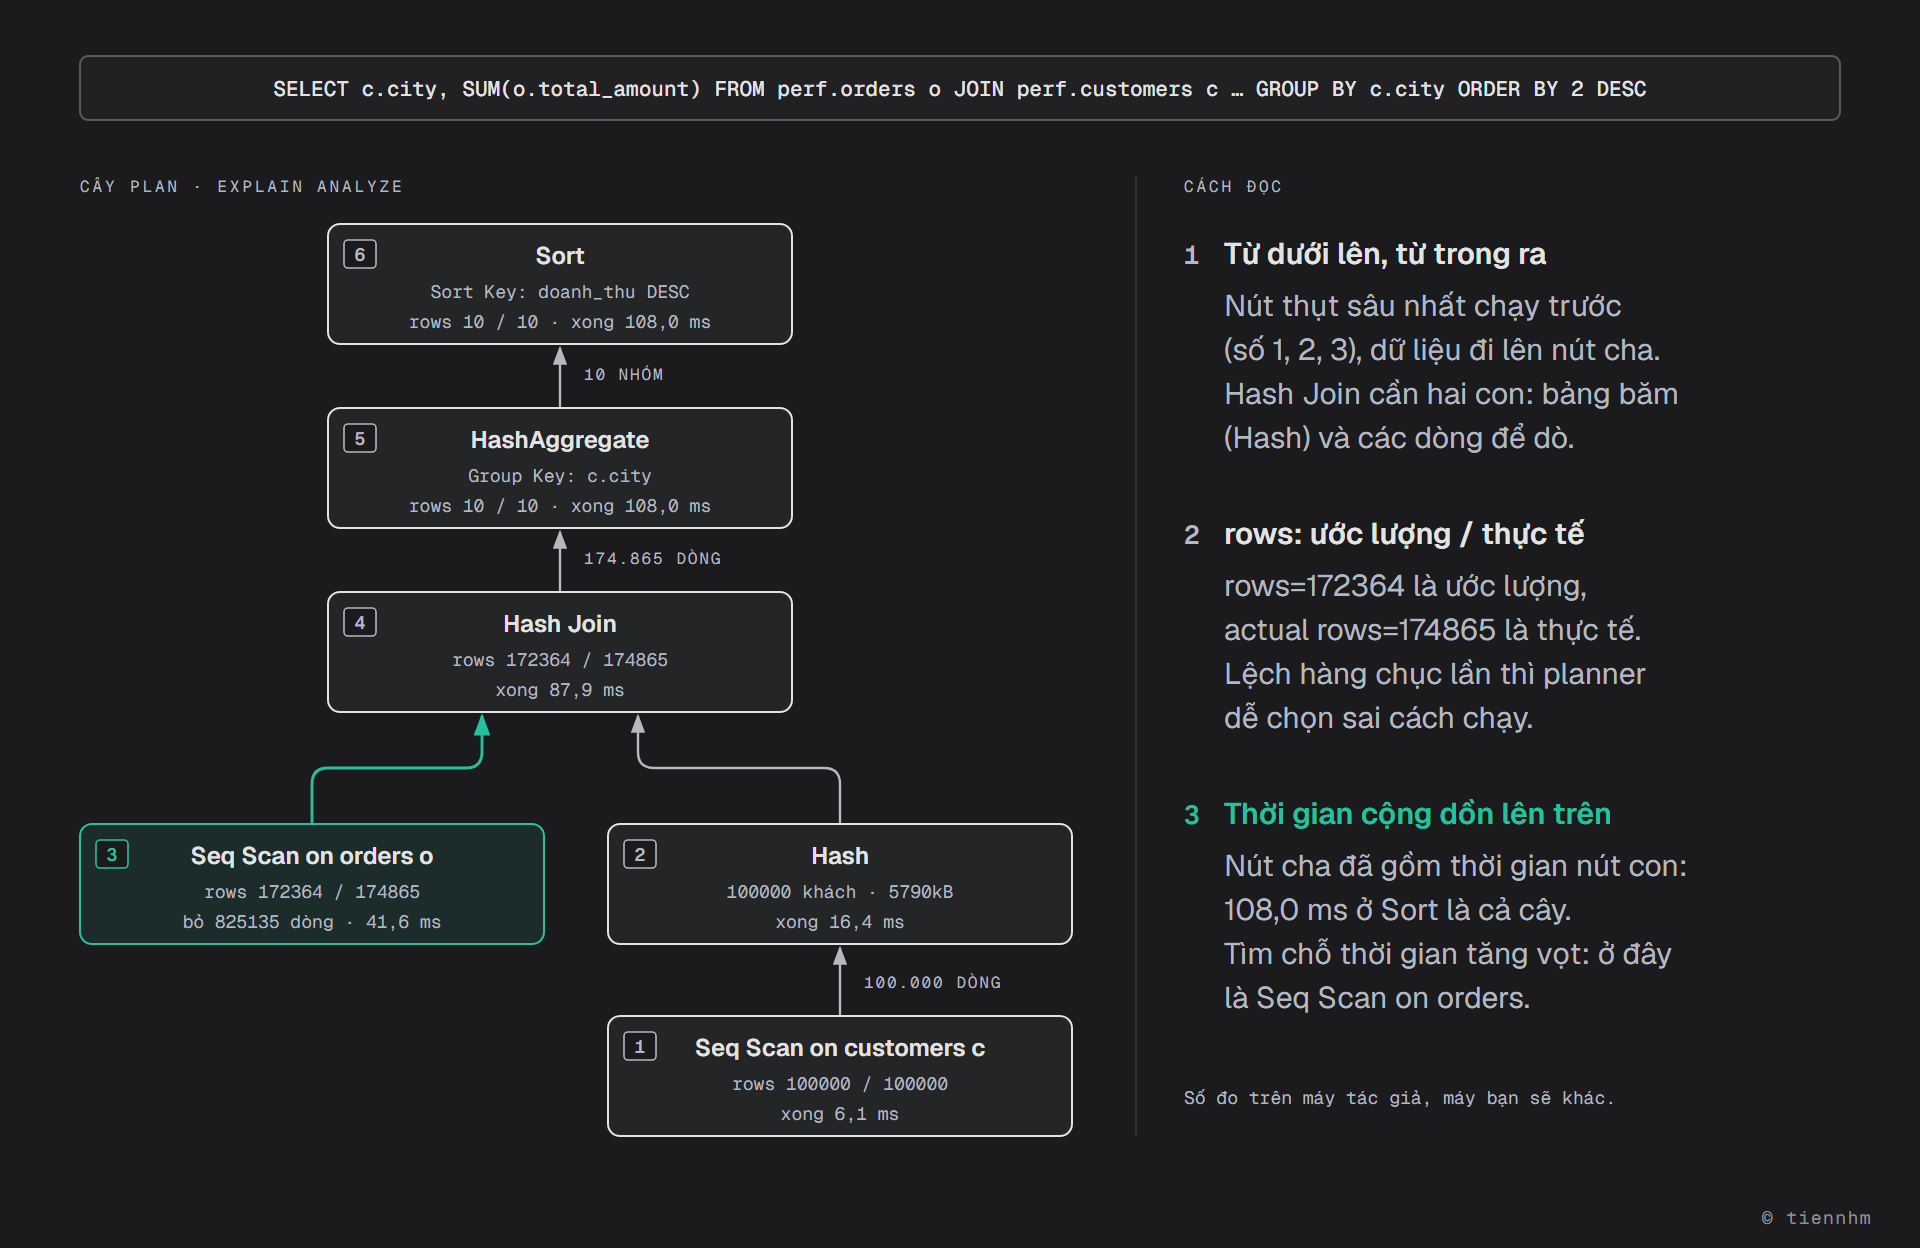Viewport: 1920px width, 1248px height.
Task: Click '108,0 ms ở Sort là cả cây.' line
Action: tap(1397, 910)
